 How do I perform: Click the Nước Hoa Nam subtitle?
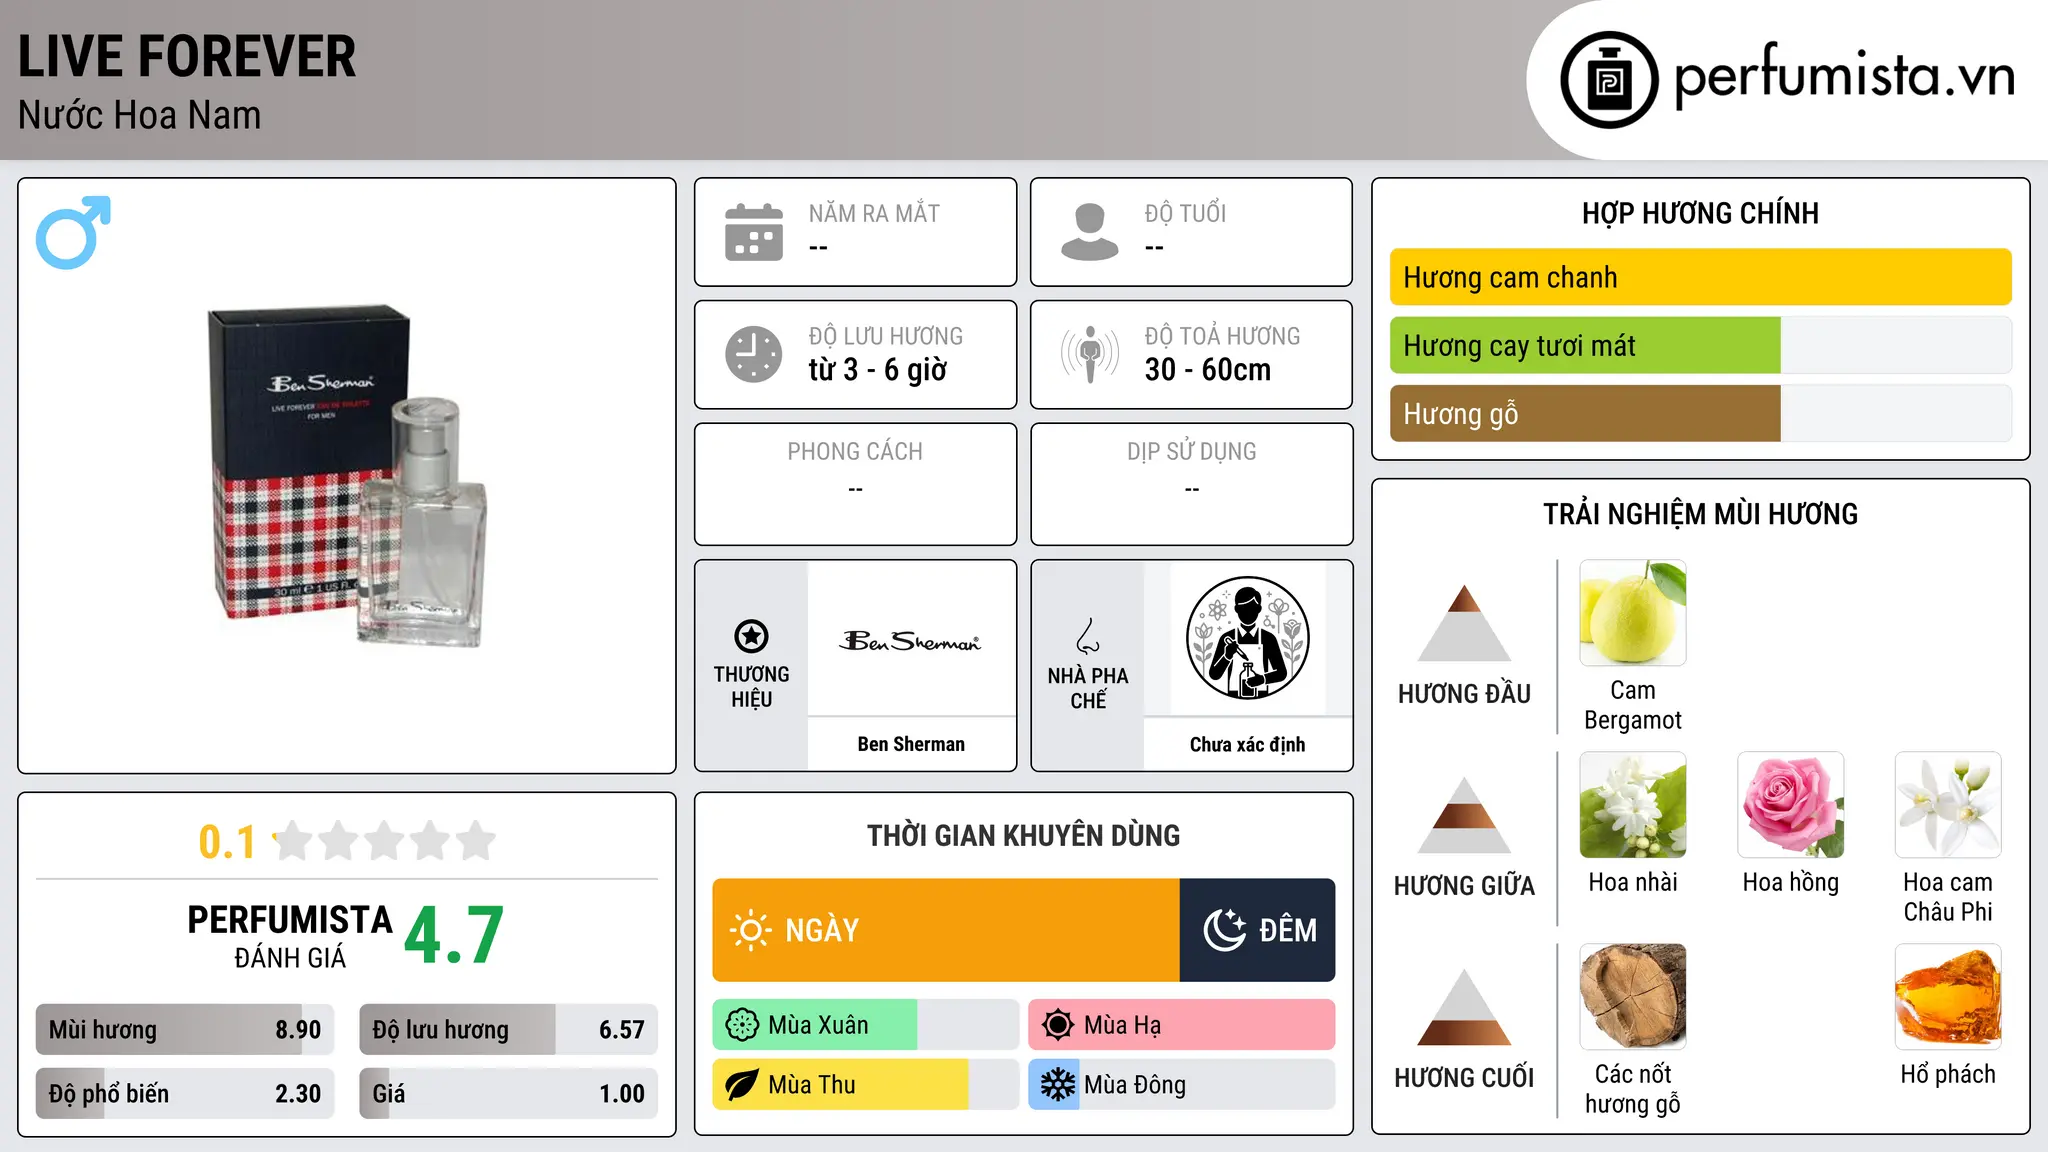point(139,115)
